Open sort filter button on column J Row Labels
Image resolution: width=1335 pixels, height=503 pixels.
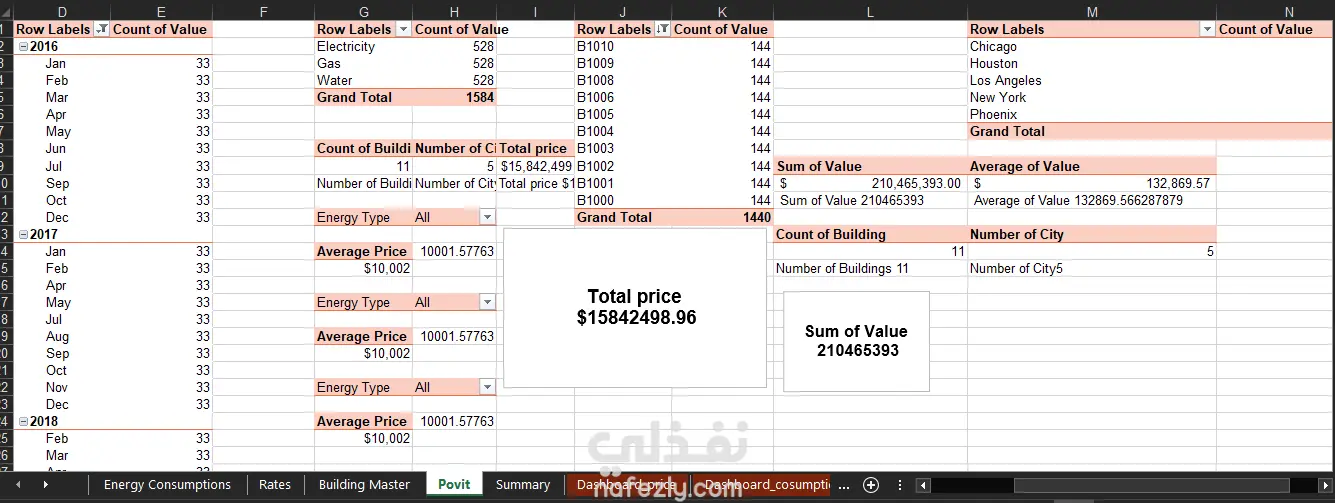tap(662, 29)
